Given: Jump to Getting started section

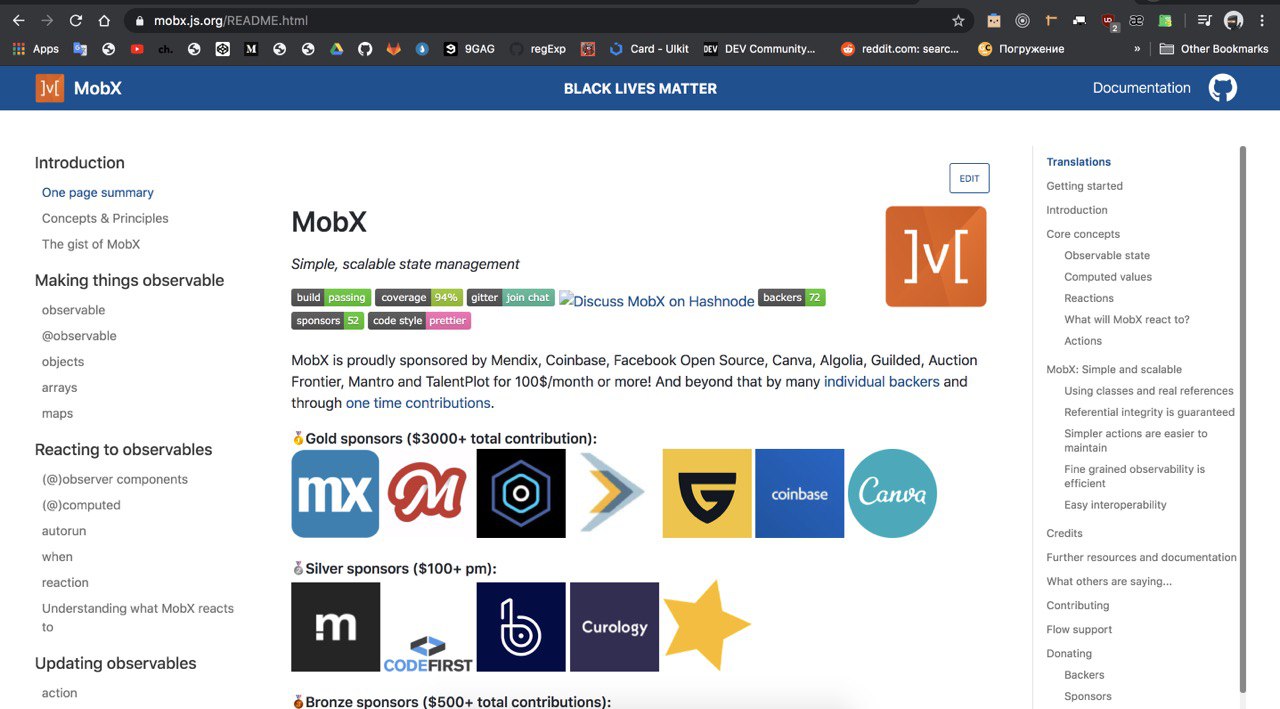Looking at the screenshot, I should pos(1084,186).
